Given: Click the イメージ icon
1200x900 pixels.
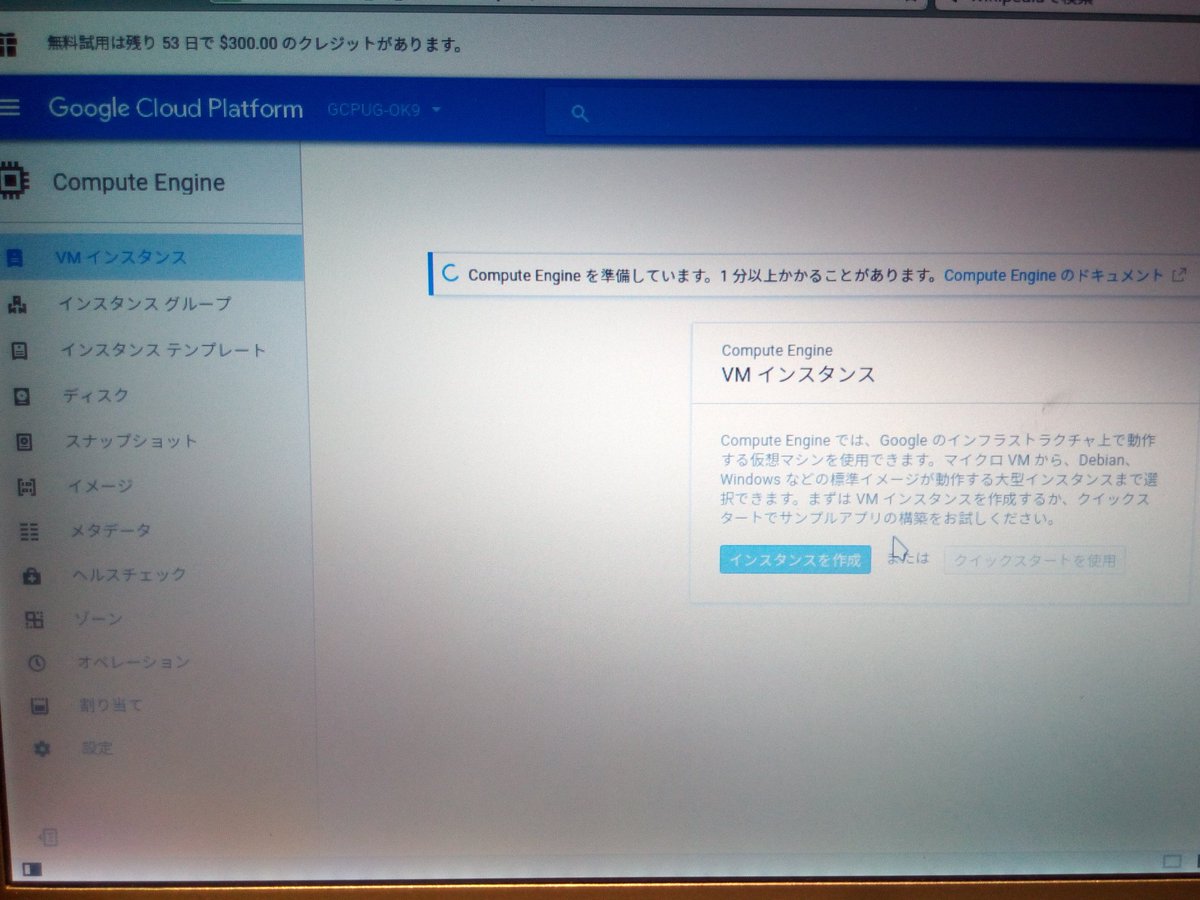Looking at the screenshot, I should 27,487.
